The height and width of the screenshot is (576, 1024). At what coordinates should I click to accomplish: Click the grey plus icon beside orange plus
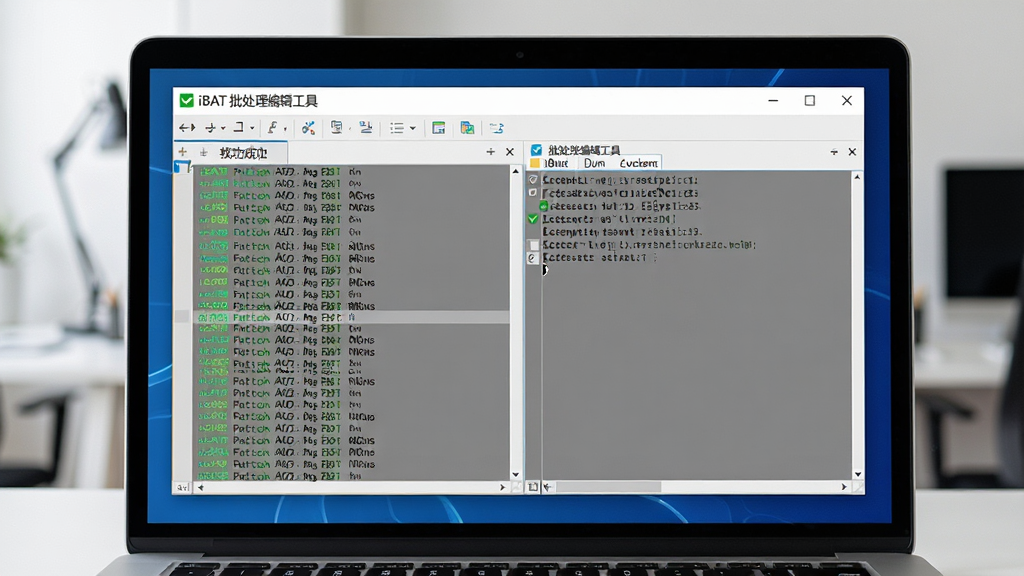pyautogui.click(x=204, y=152)
